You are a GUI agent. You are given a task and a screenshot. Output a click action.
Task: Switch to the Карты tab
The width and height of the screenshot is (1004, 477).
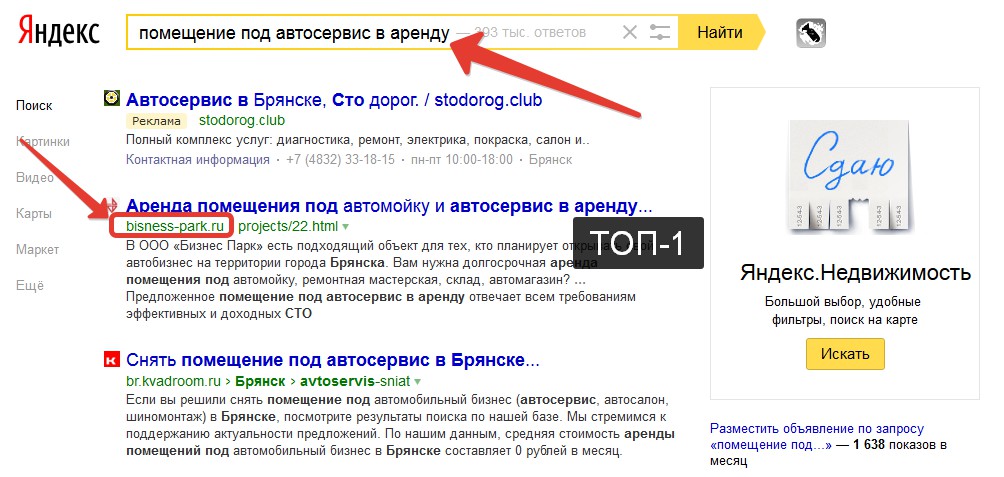34,214
